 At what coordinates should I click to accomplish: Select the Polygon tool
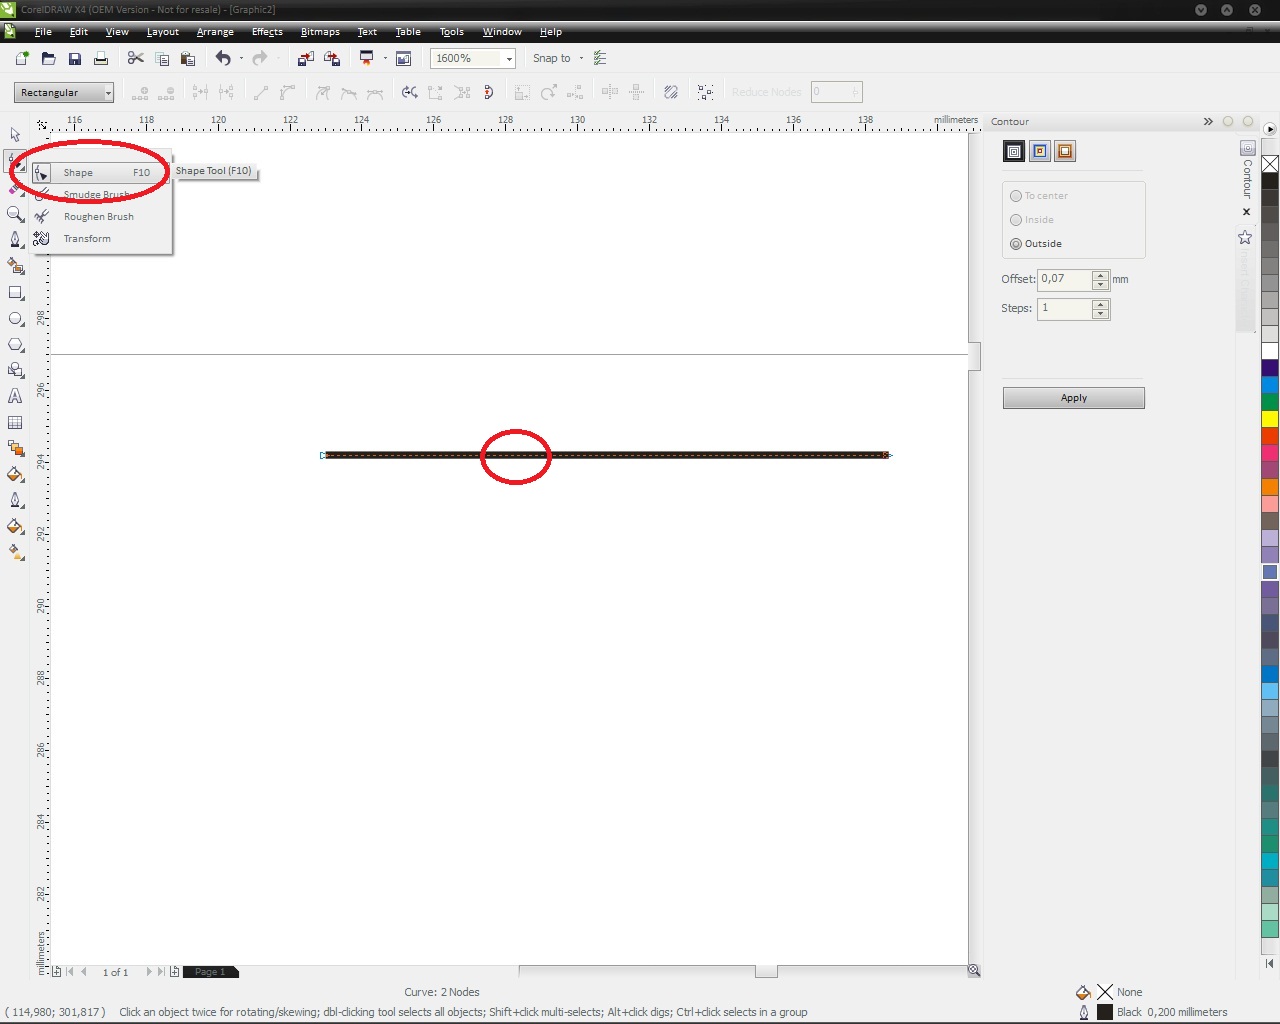[15, 345]
